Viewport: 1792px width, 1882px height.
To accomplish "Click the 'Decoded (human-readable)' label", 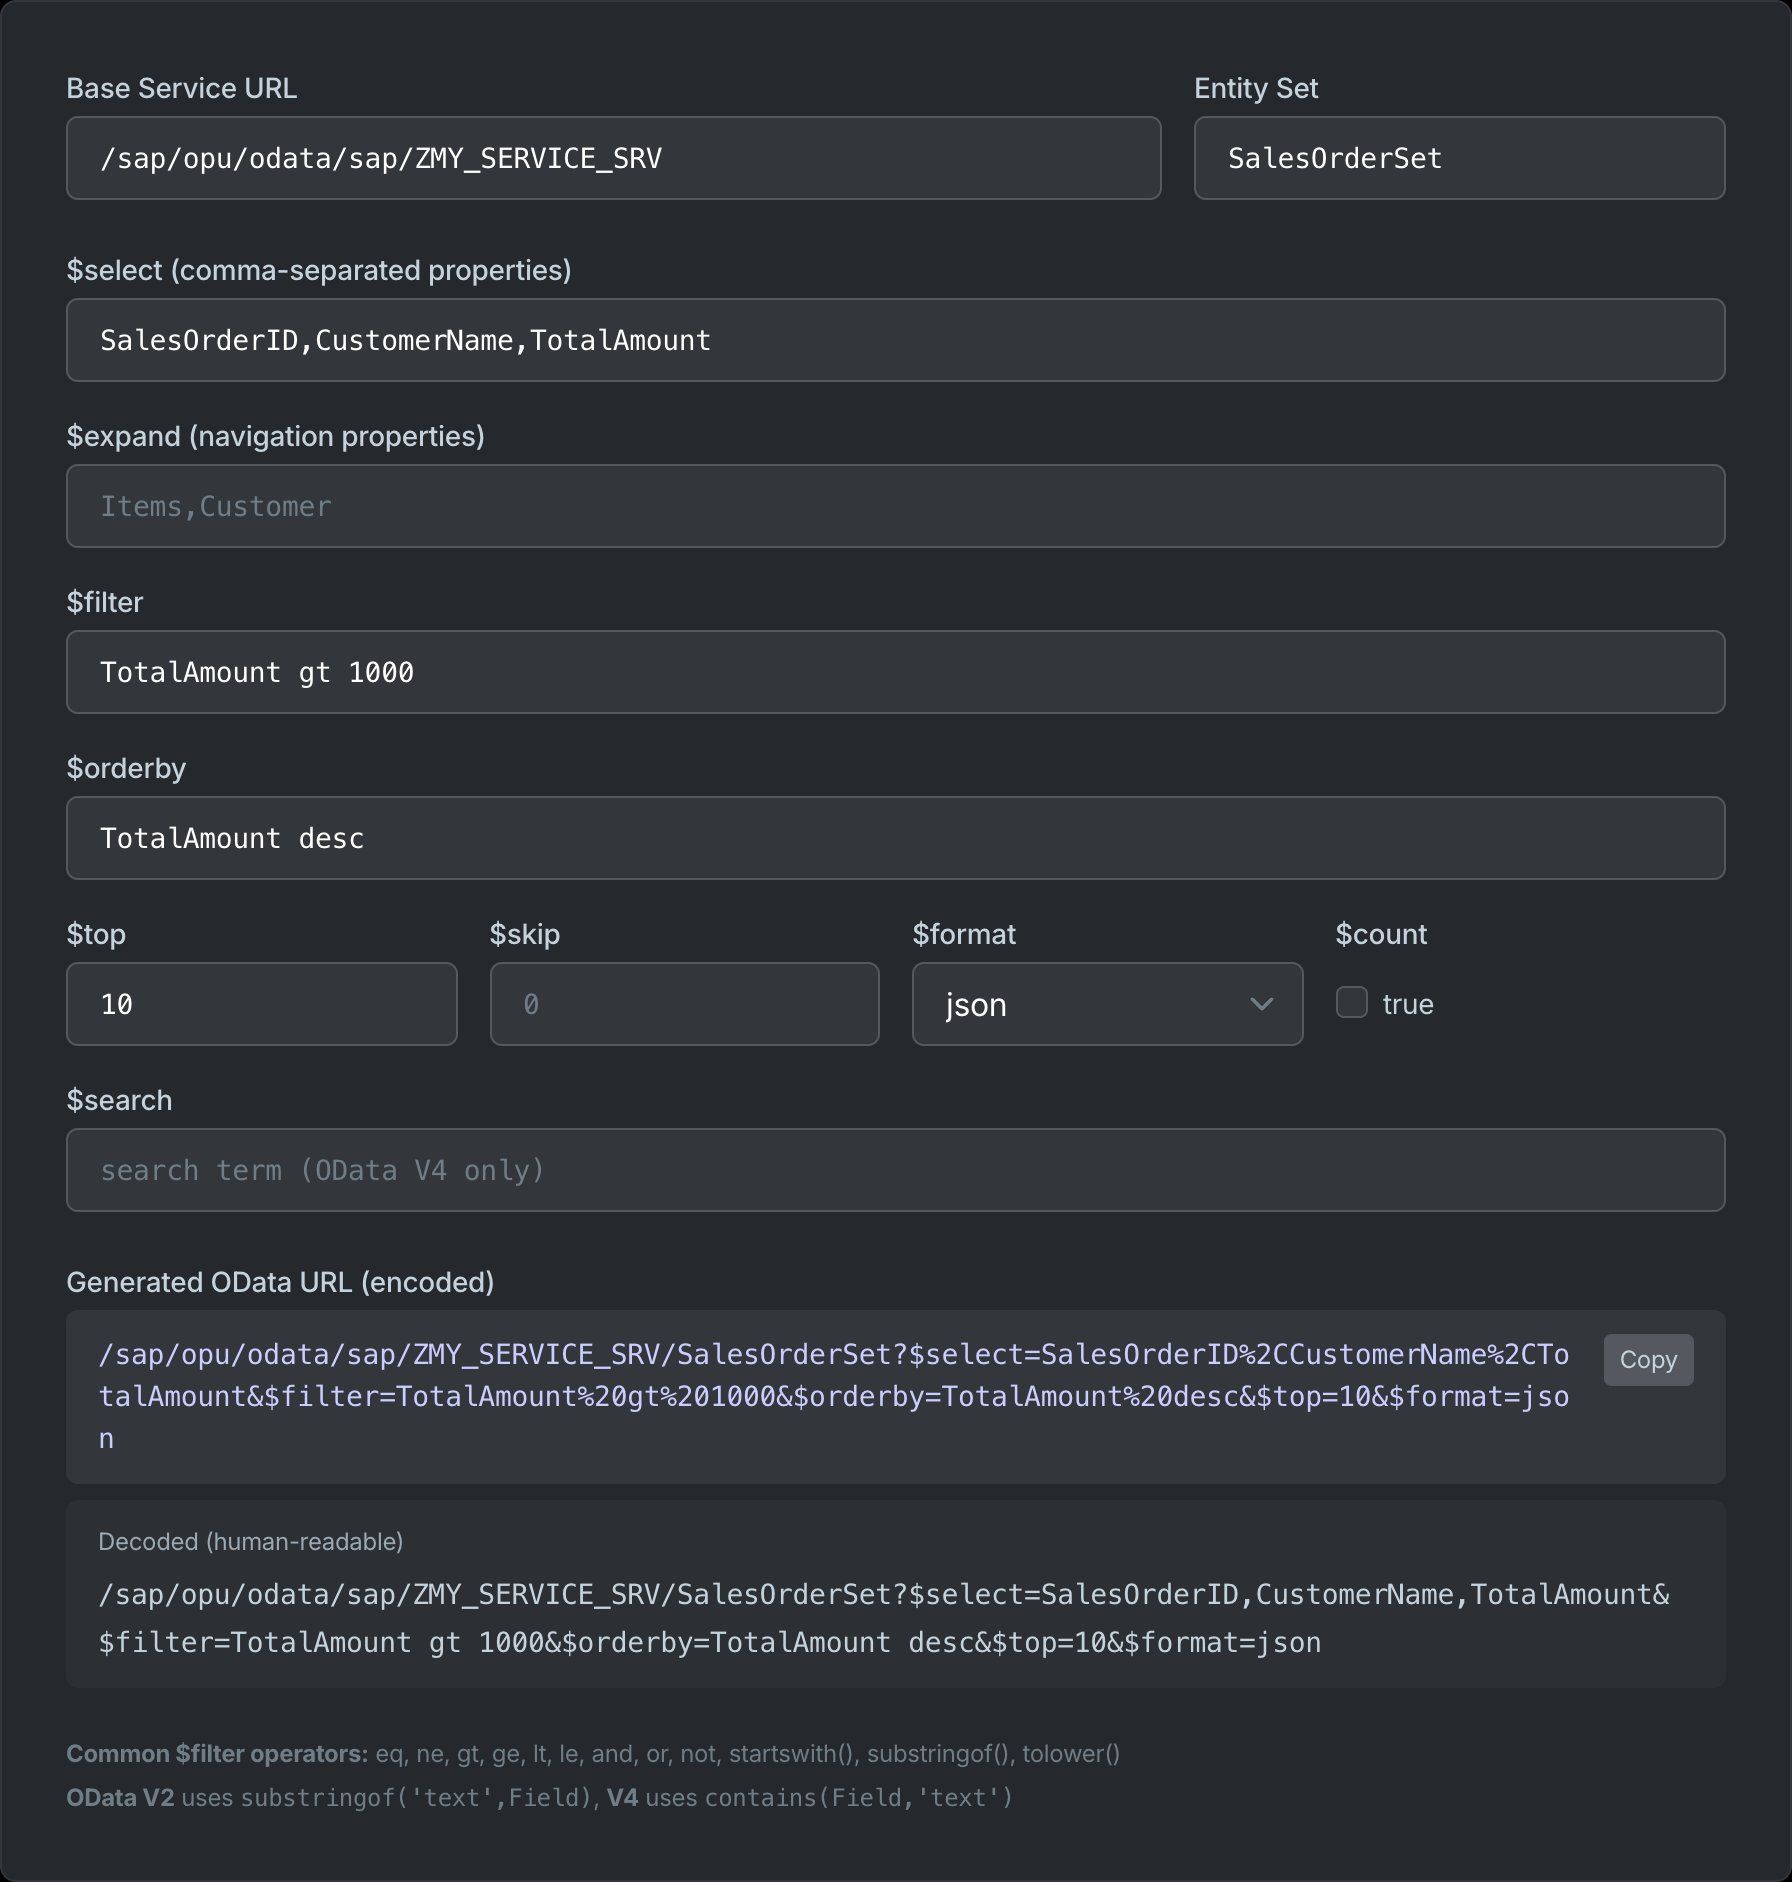I will tap(251, 1541).
